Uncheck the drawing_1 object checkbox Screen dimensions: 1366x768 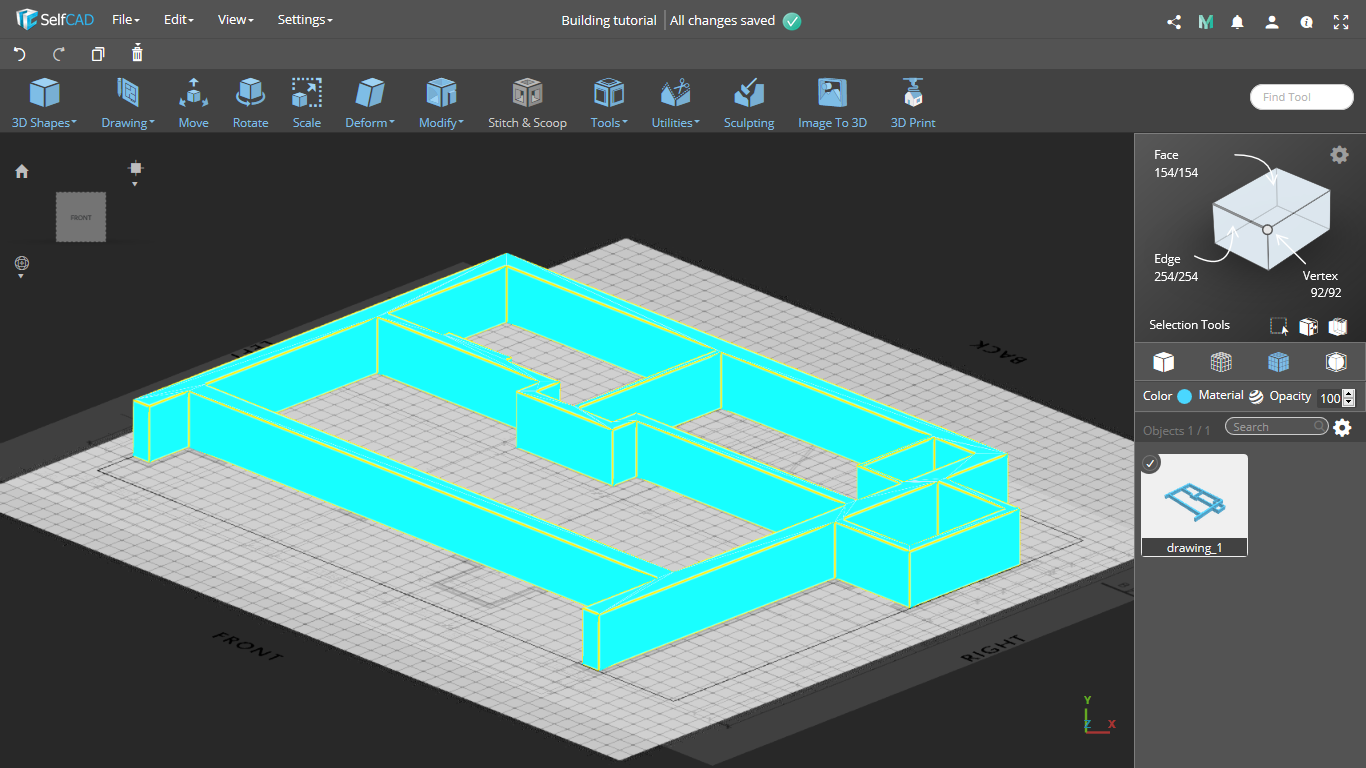(1151, 463)
